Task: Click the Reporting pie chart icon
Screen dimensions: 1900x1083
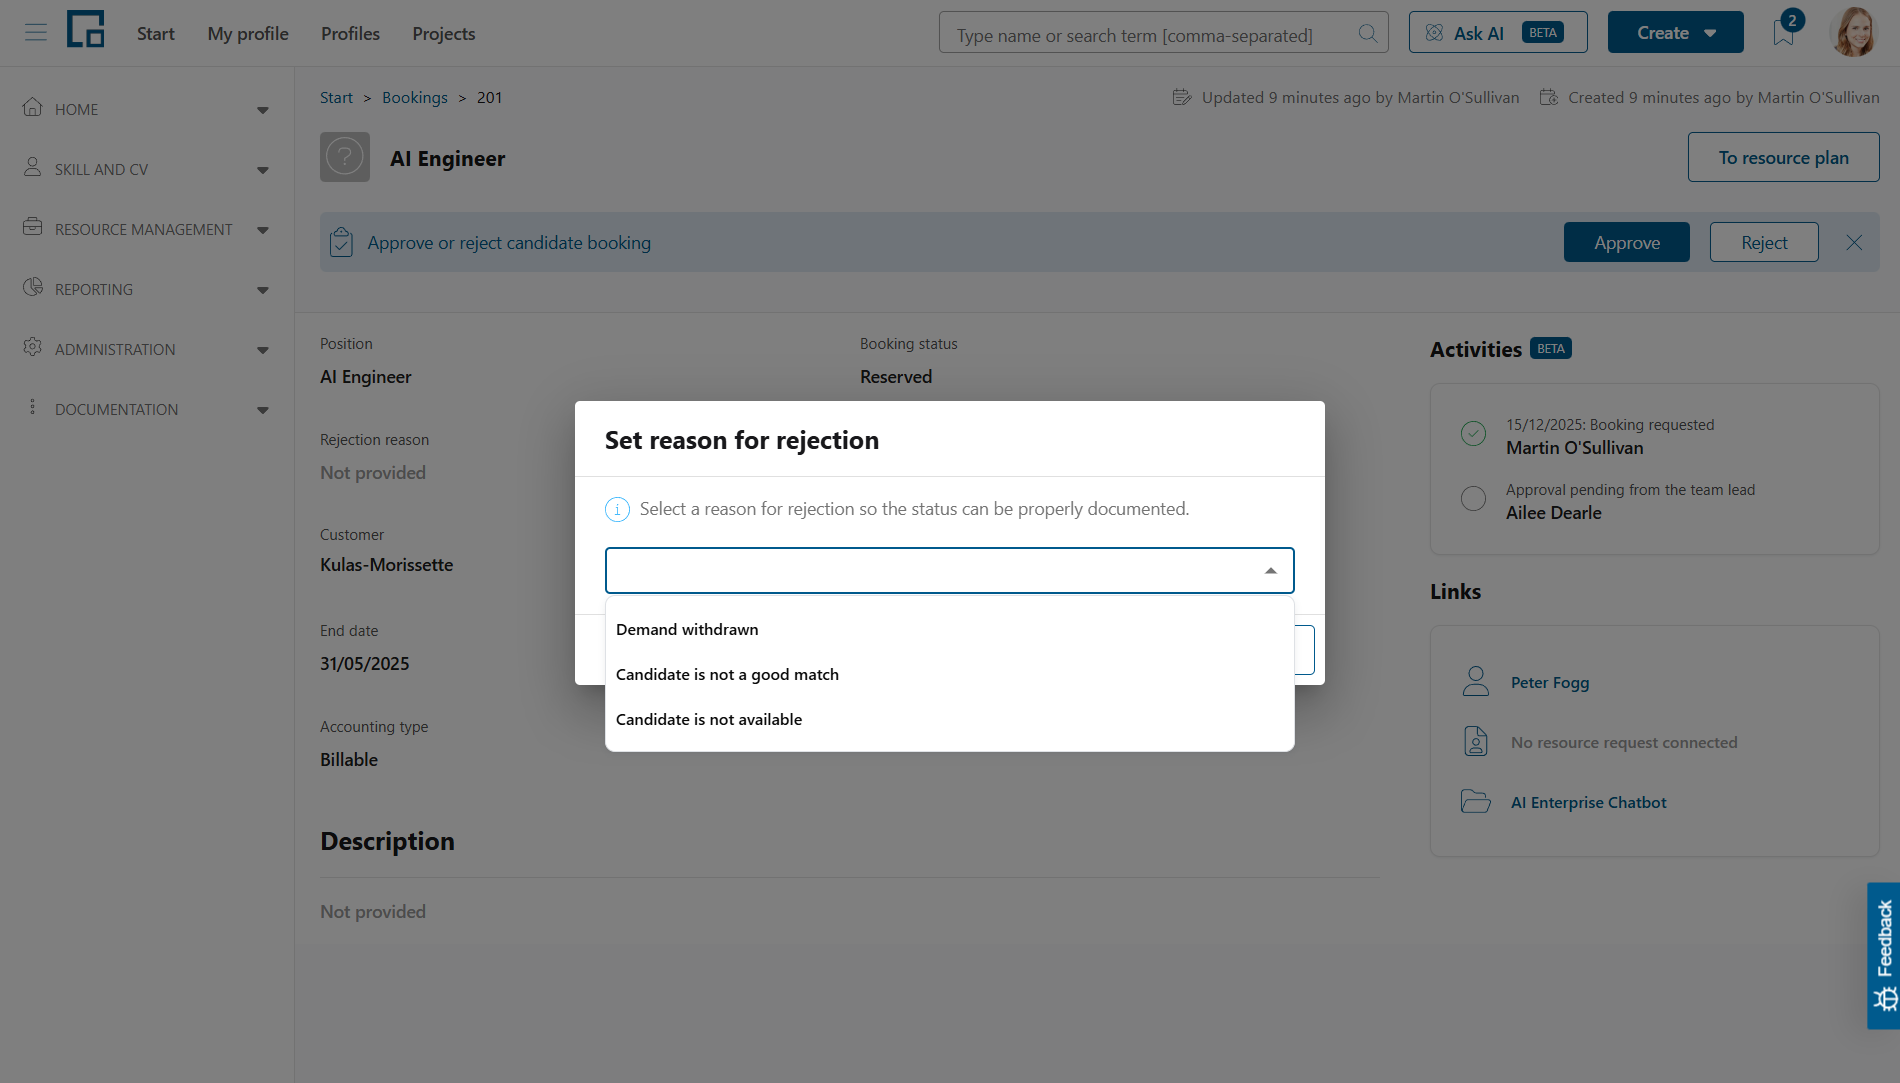Action: [x=33, y=287]
